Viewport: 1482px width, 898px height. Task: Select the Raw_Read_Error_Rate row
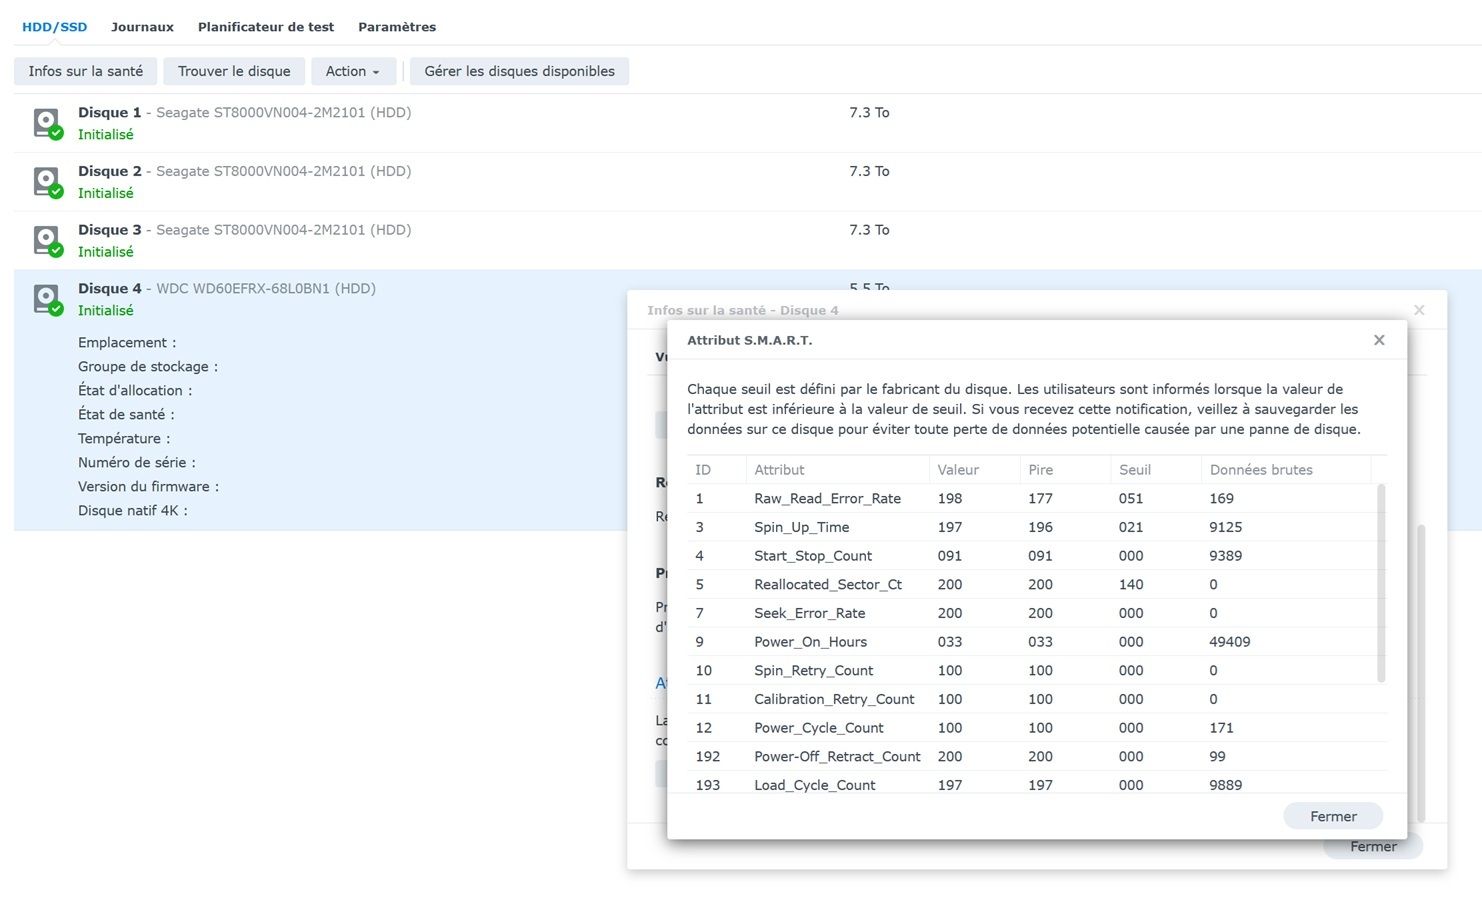tap(1031, 498)
